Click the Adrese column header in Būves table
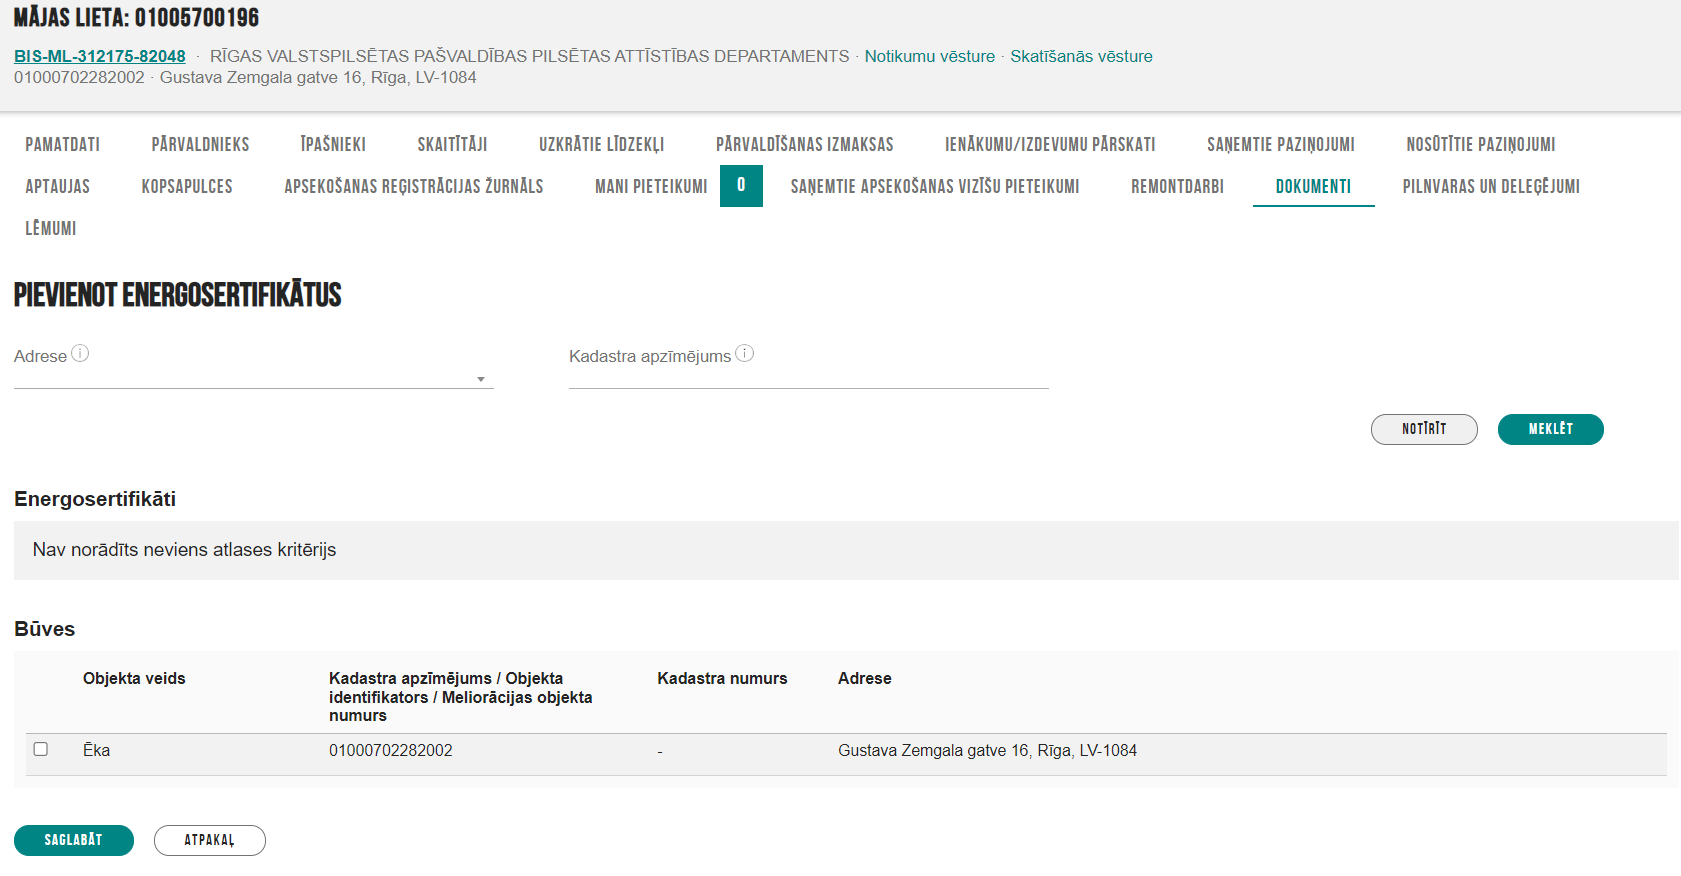The width and height of the screenshot is (1681, 876). click(x=865, y=678)
